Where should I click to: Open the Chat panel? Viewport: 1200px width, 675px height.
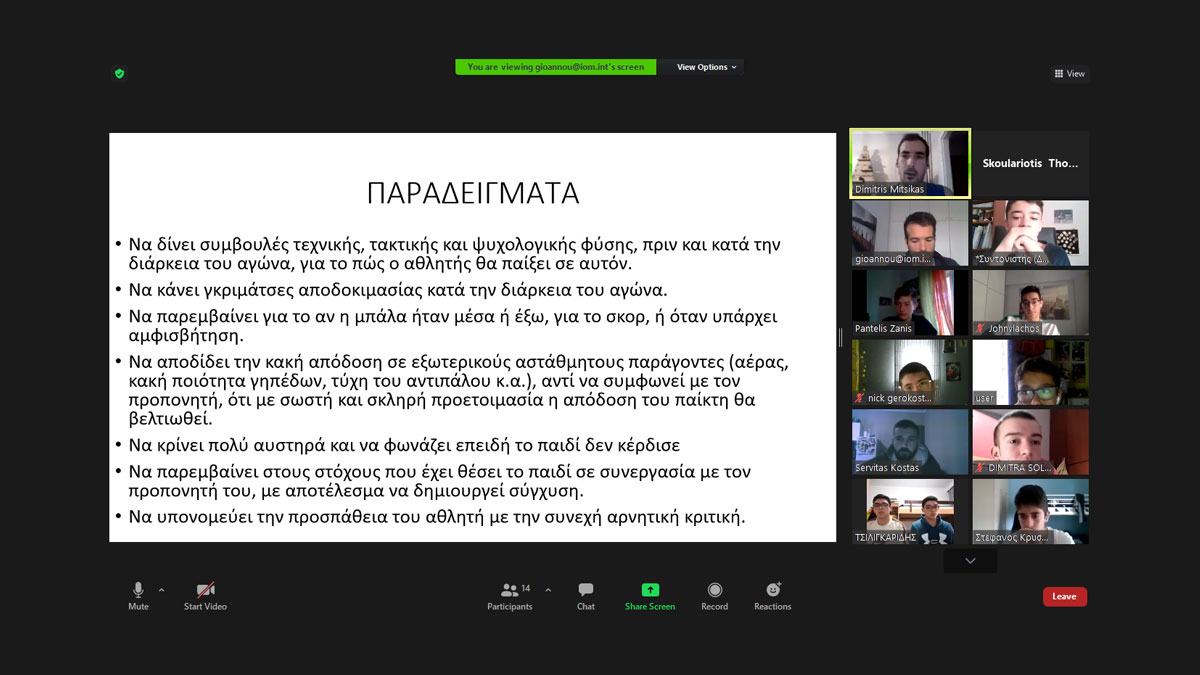pyautogui.click(x=586, y=596)
